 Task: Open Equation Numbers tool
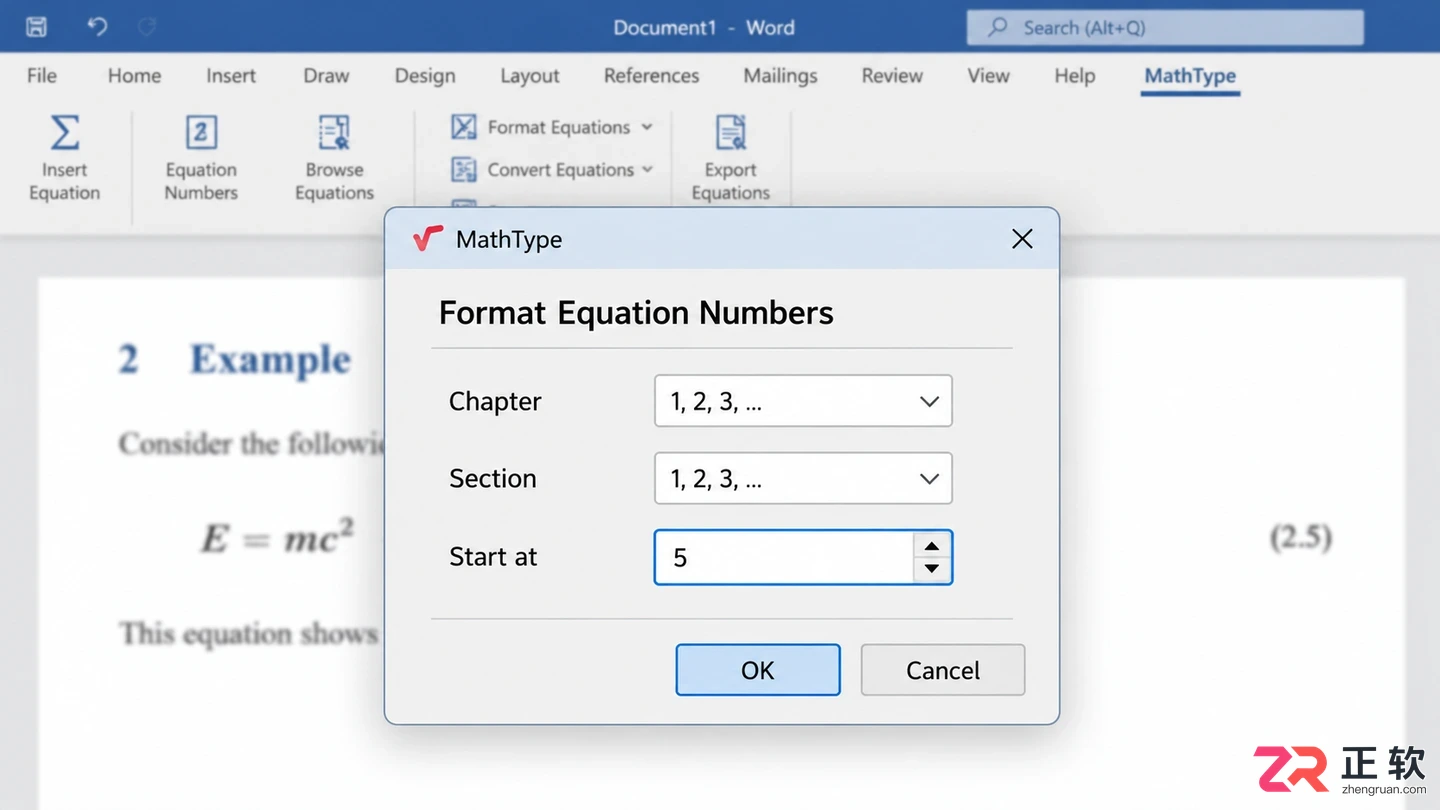pyautogui.click(x=201, y=158)
